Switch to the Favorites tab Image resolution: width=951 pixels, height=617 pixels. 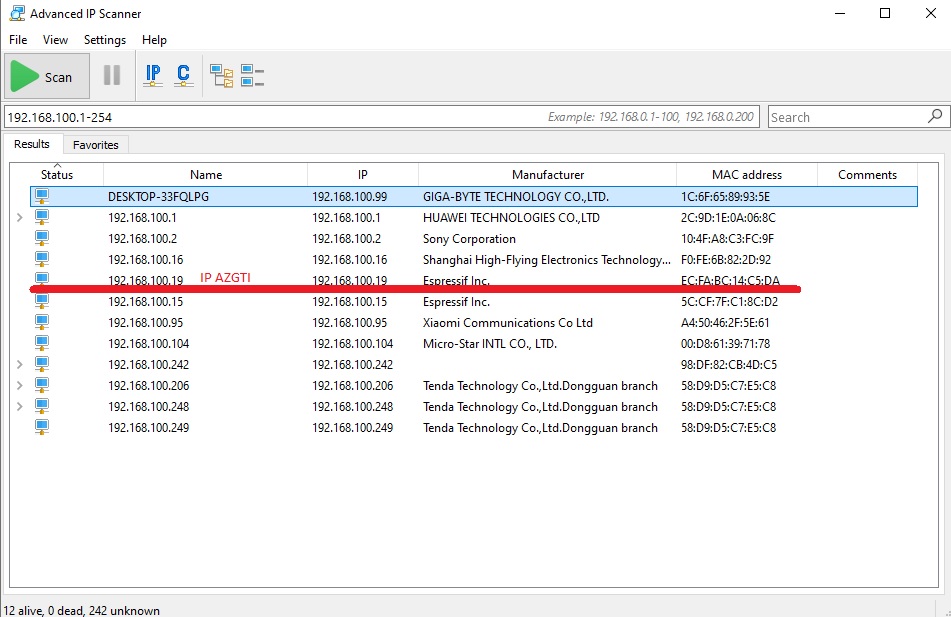96,145
